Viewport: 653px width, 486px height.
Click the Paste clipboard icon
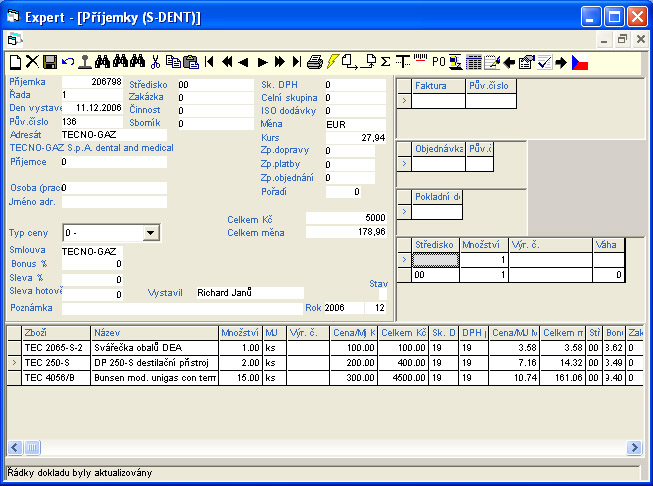pyautogui.click(x=190, y=62)
